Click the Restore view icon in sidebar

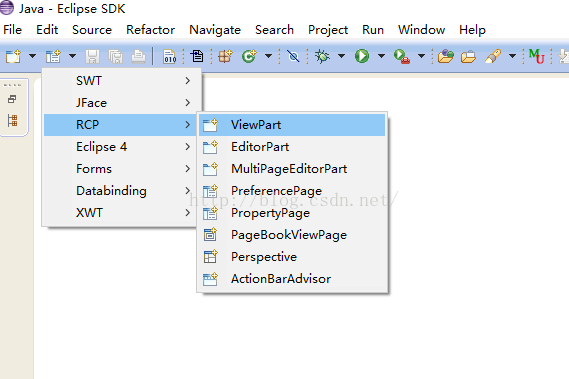[12, 99]
